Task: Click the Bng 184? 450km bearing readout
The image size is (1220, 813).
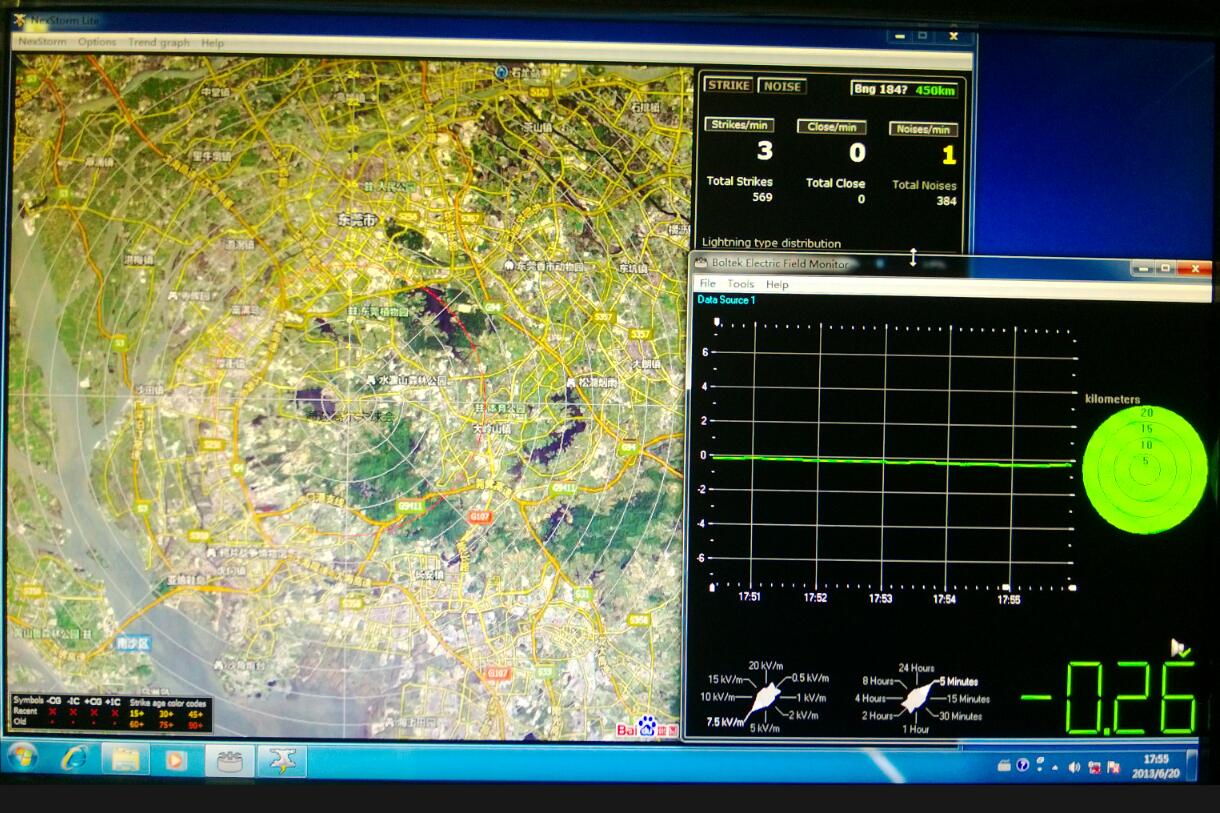Action: coord(904,89)
